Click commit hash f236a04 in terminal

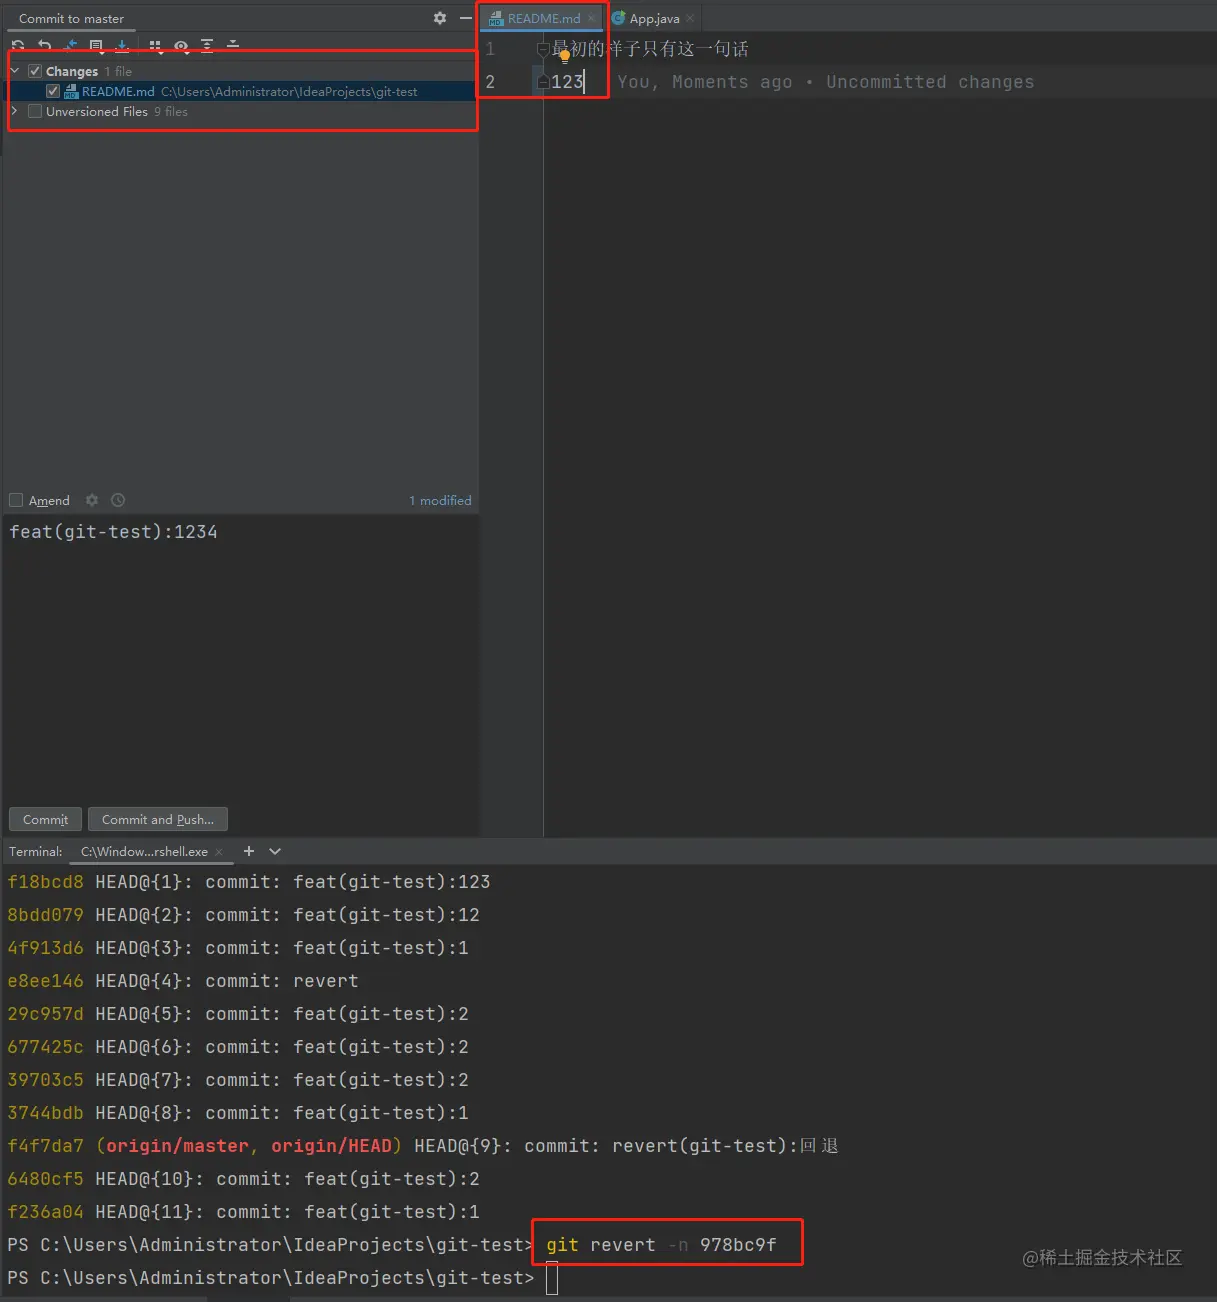[x=45, y=1212]
